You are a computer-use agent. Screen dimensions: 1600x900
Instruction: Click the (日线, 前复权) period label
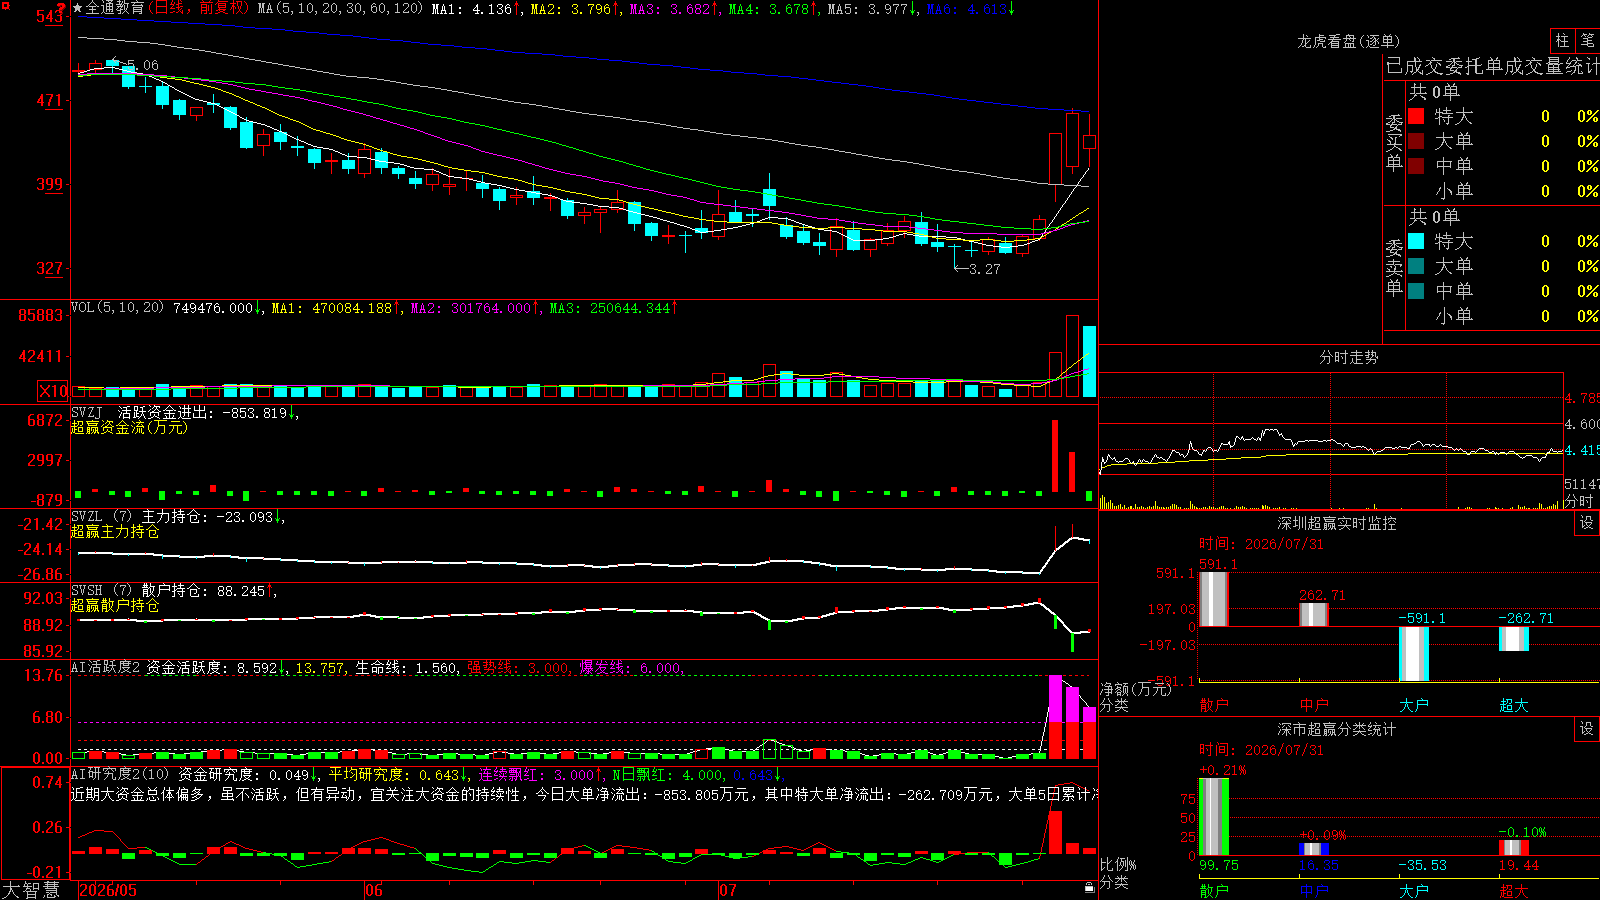pos(198,8)
